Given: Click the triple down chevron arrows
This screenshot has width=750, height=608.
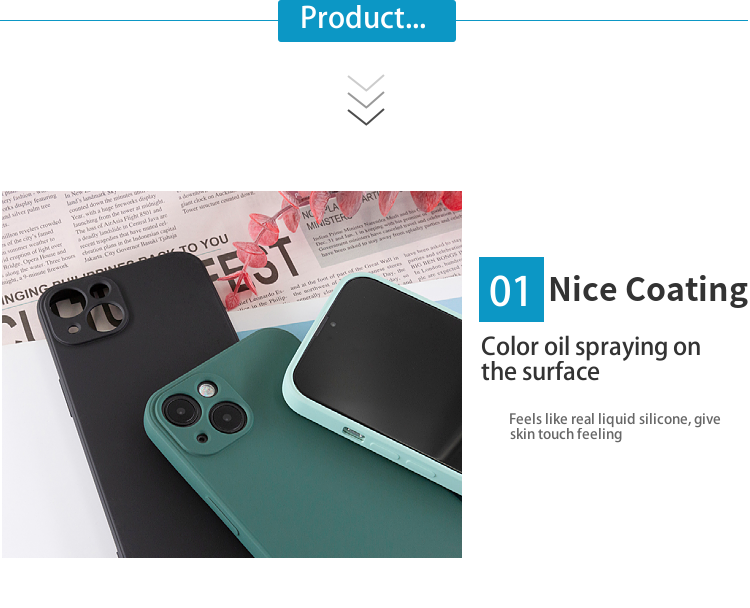Looking at the screenshot, I should point(366,99).
